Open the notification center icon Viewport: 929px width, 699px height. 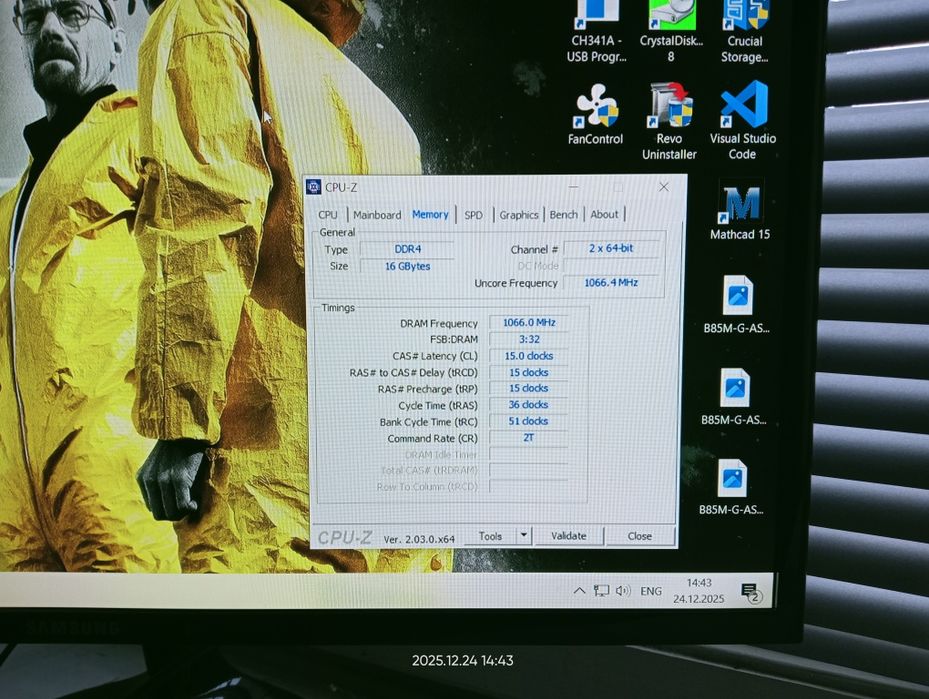tap(751, 592)
